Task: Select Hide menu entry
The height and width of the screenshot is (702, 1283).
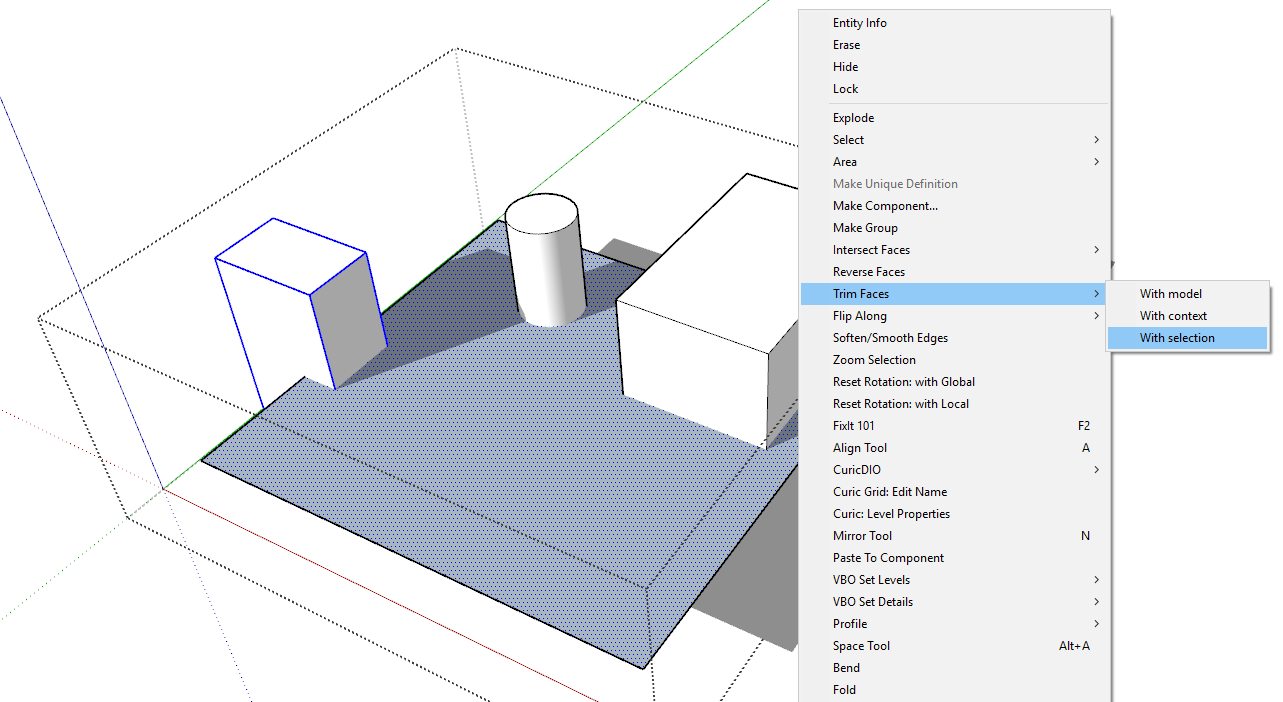Action: [845, 67]
